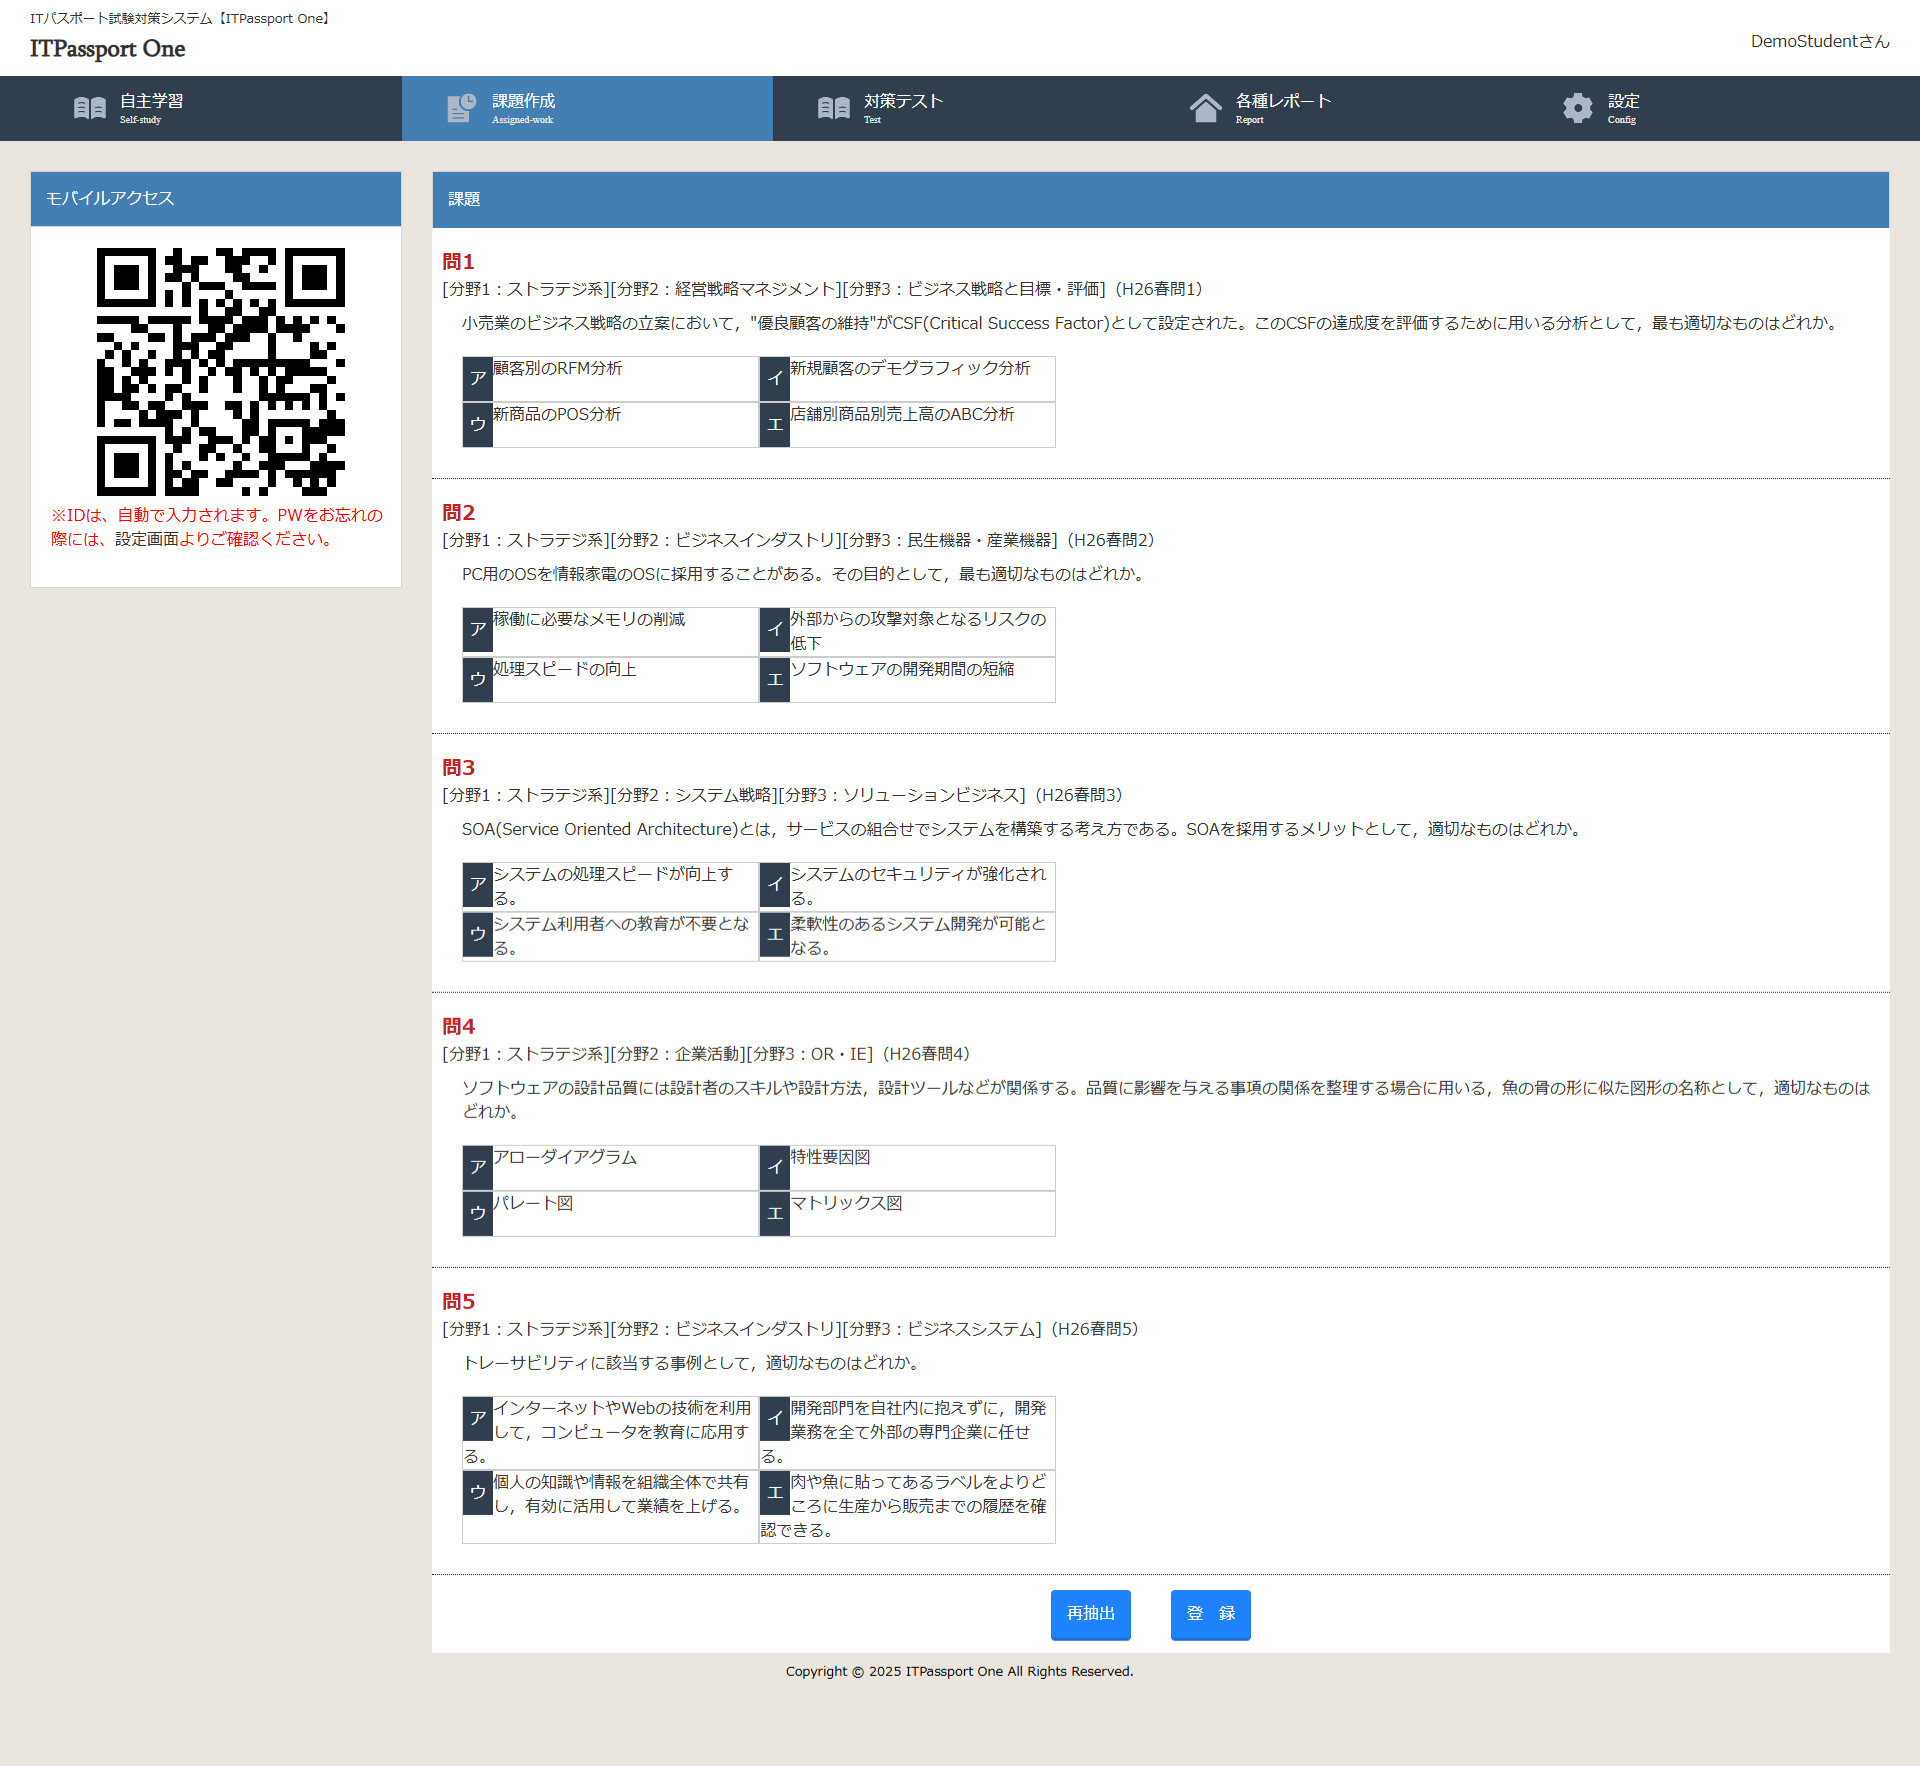Screen dimensions: 1920x1766
Task: Select answer エ label in question 5
Action: tap(775, 1492)
